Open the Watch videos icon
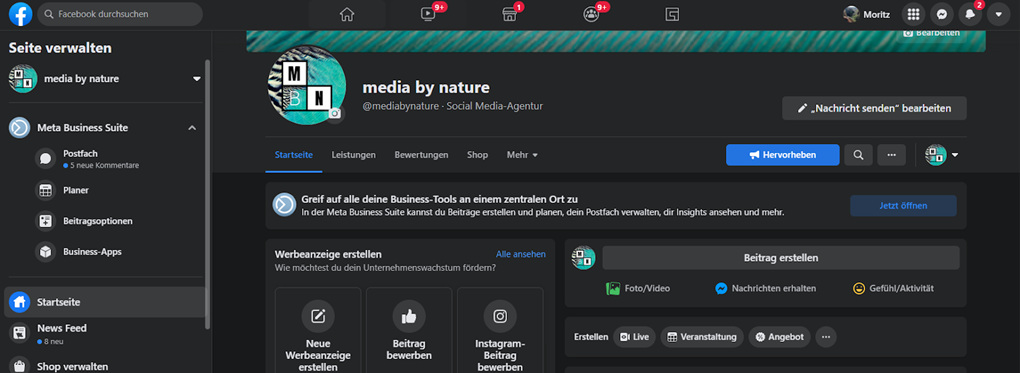This screenshot has width=1020, height=373. tap(428, 14)
